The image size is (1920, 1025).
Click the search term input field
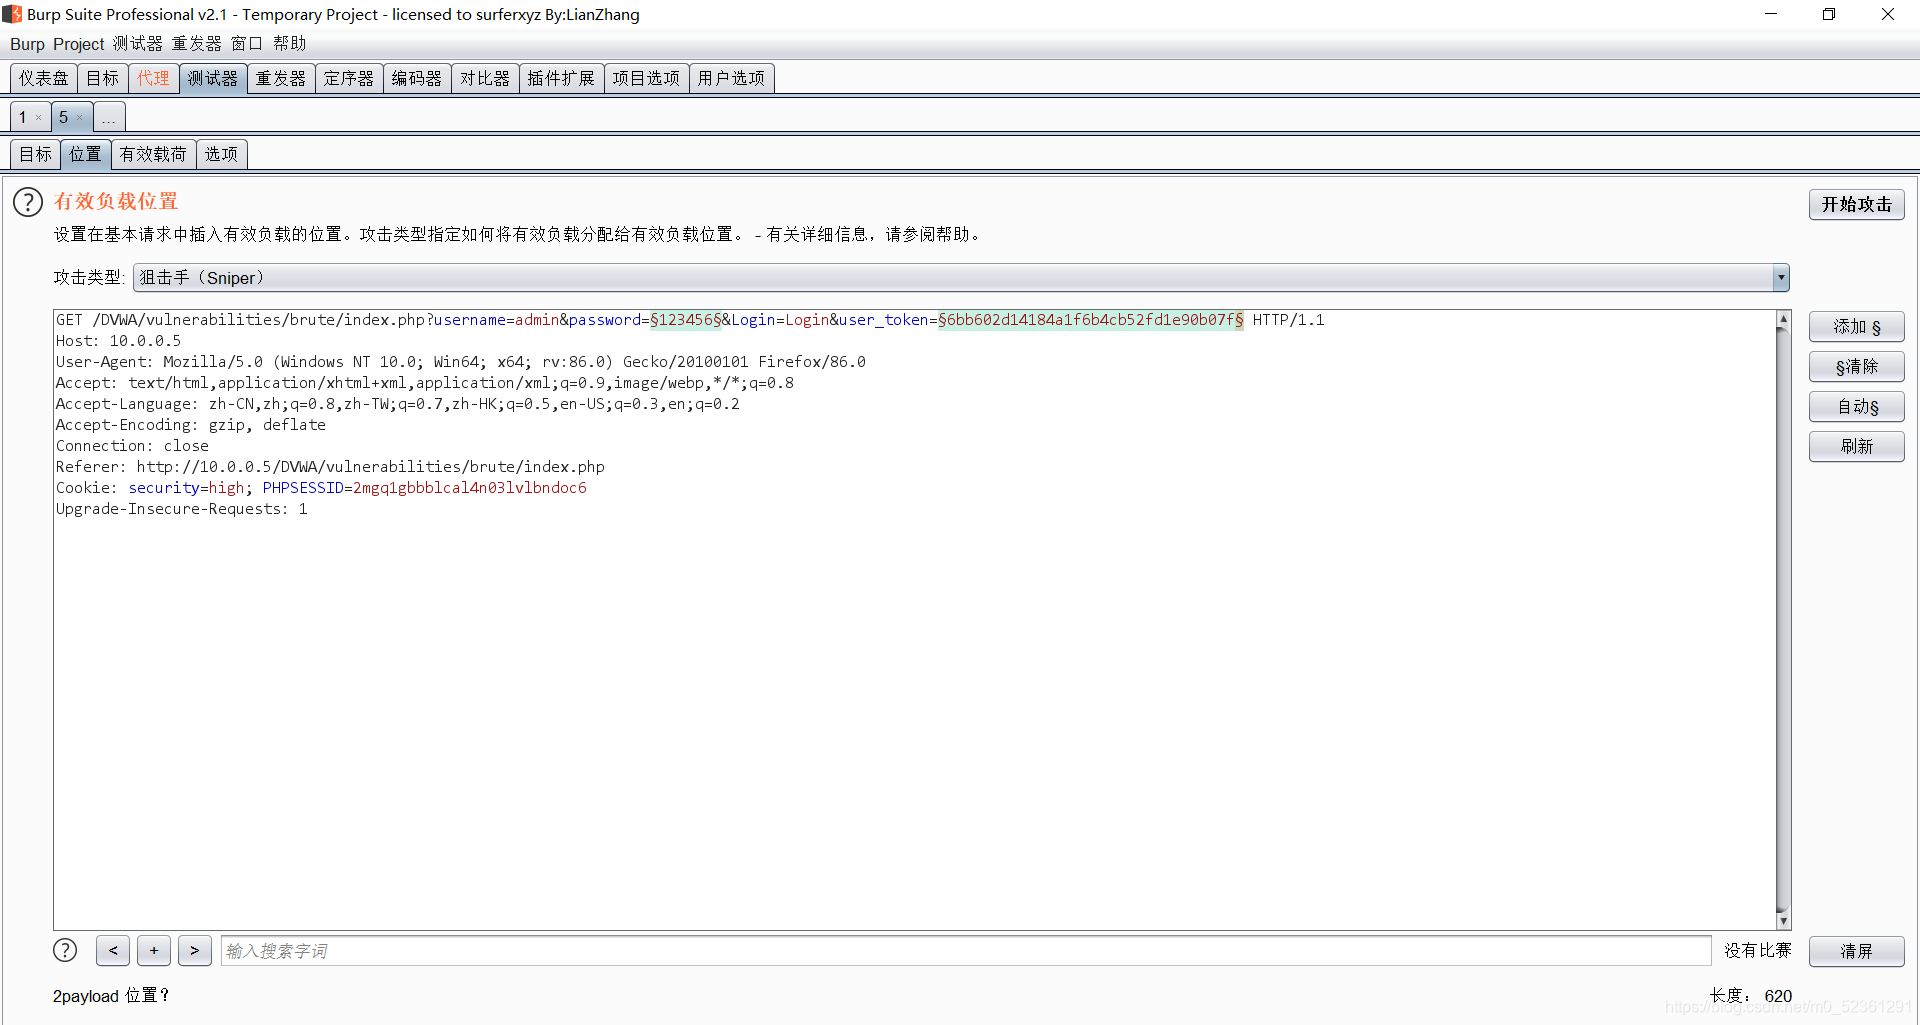966,951
